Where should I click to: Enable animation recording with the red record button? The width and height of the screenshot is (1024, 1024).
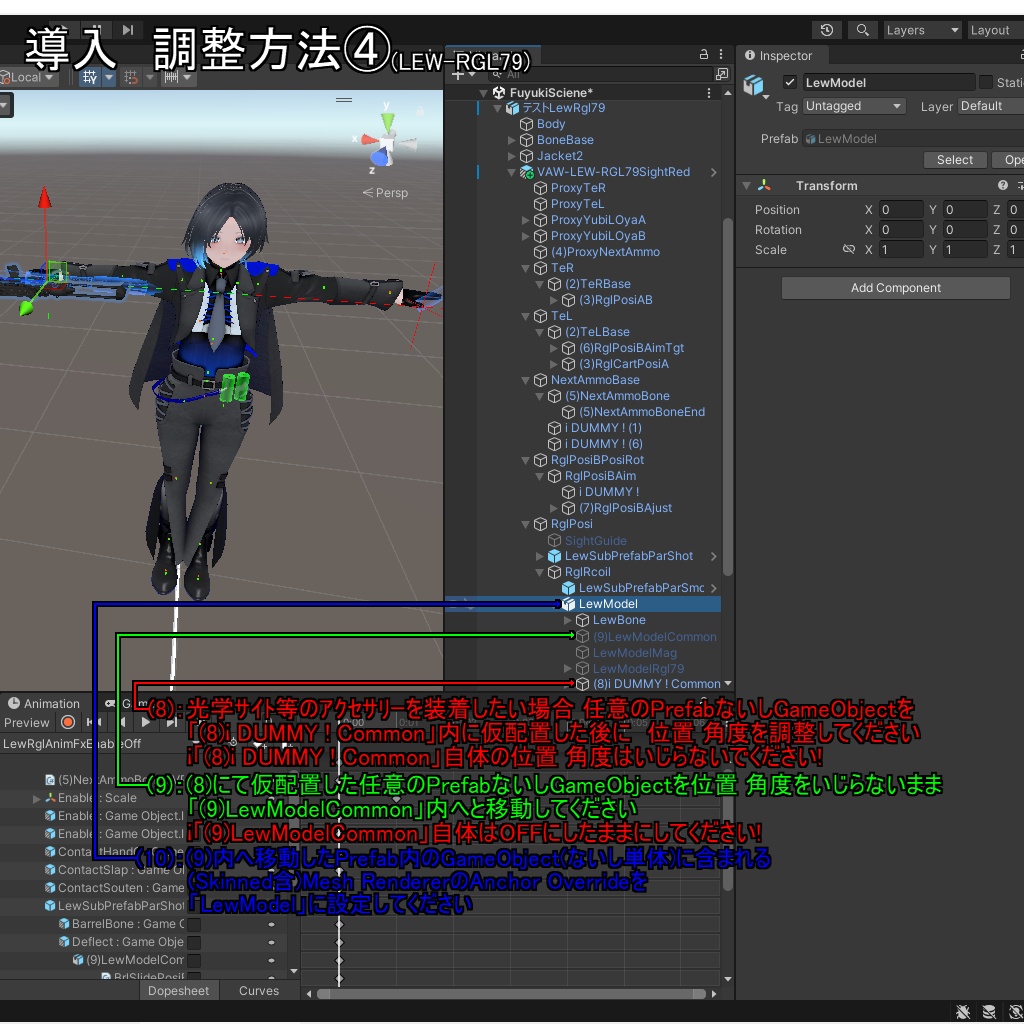coord(67,722)
